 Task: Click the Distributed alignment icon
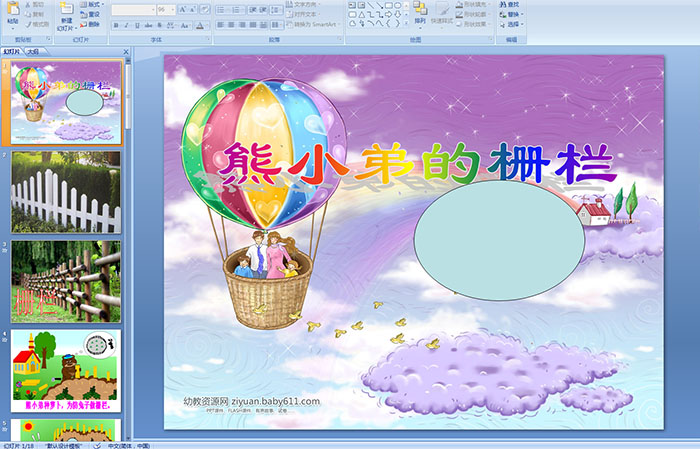(263, 25)
